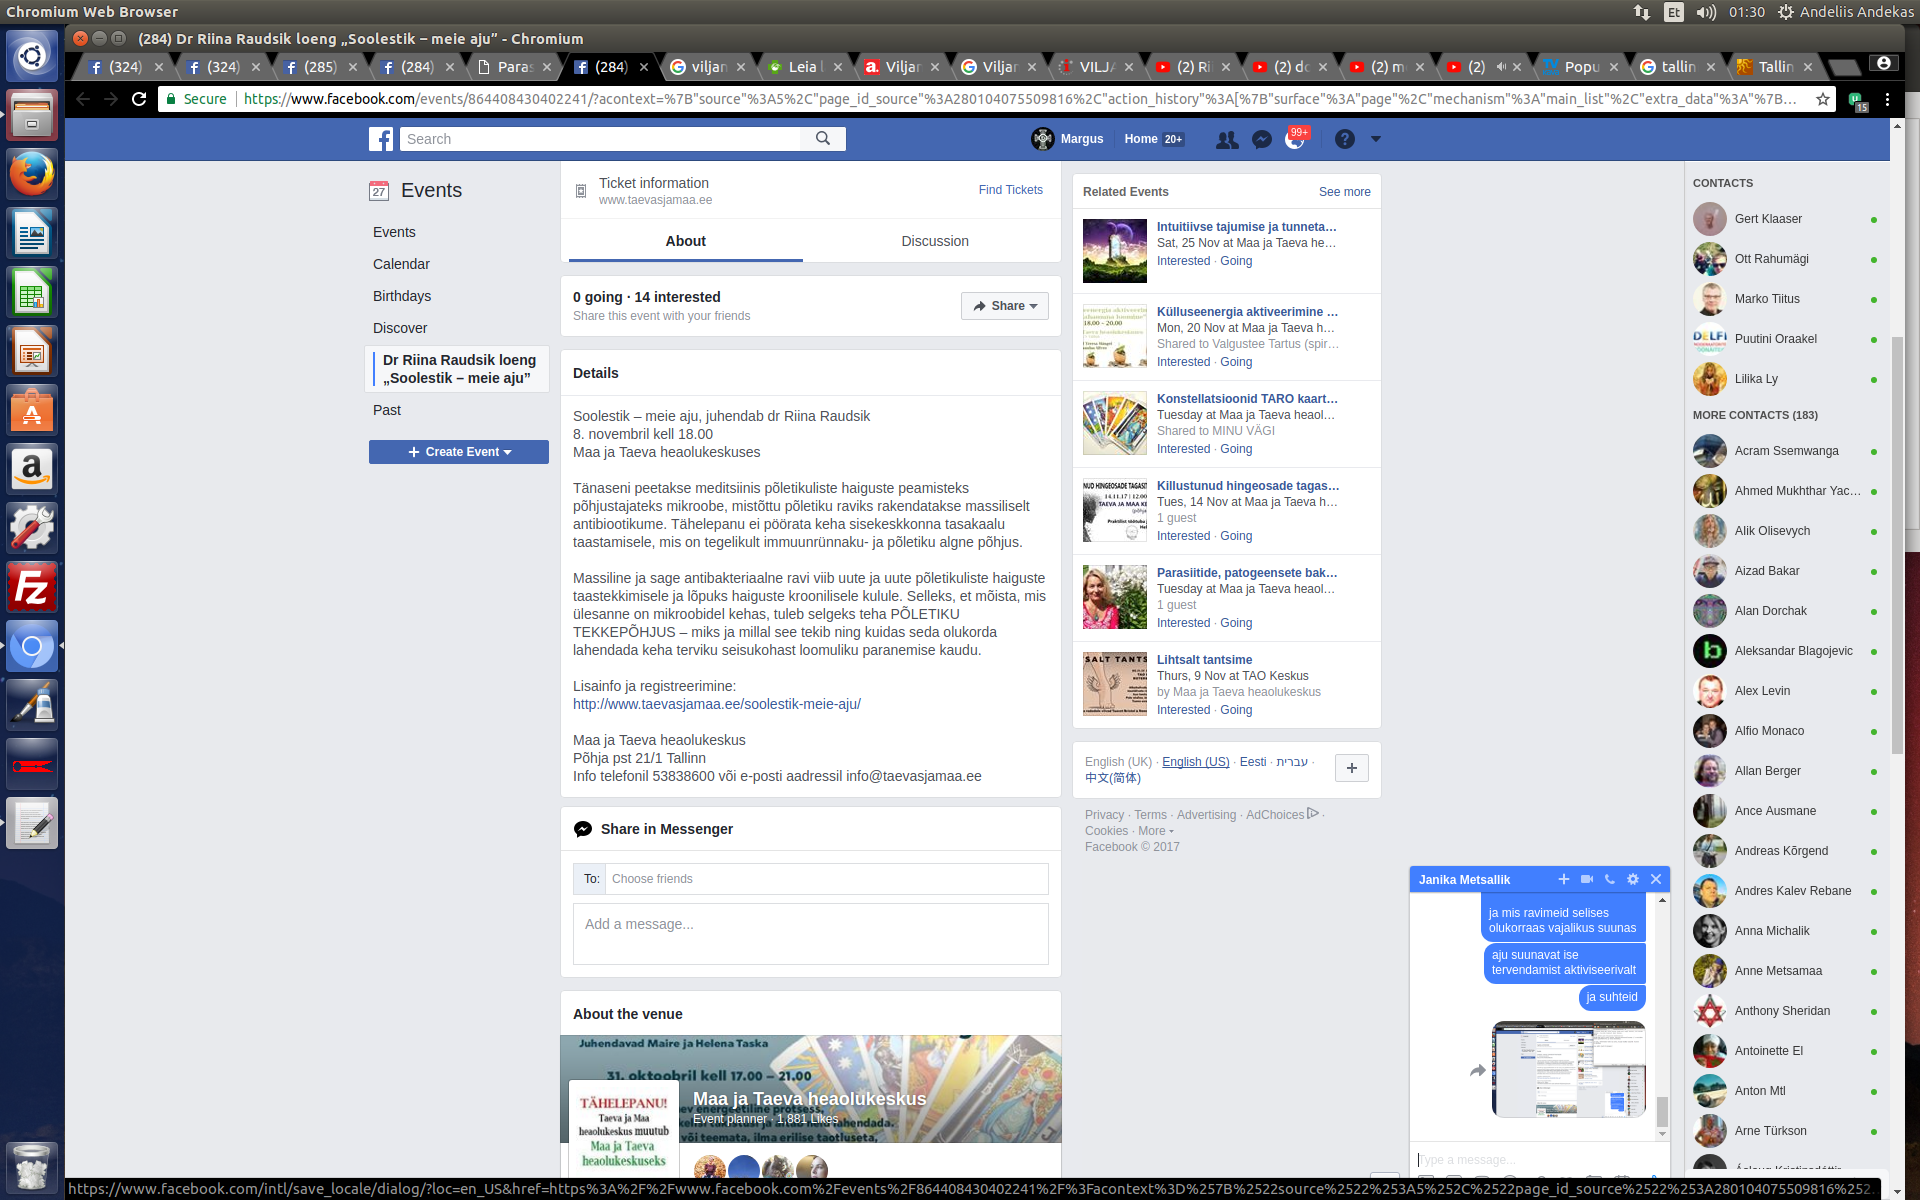The width and height of the screenshot is (1920, 1200).
Task: Select the About tab
Action: click(x=685, y=241)
